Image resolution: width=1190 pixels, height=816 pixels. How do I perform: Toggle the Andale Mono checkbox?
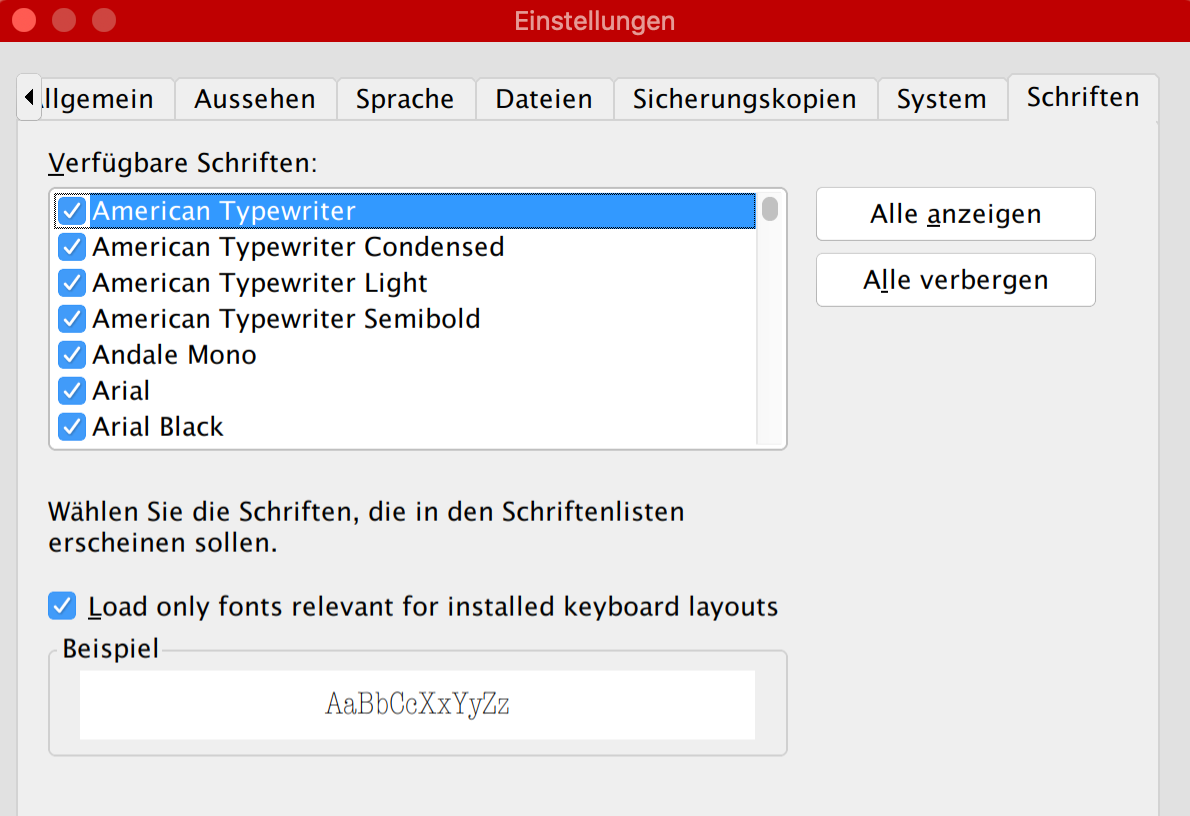72,355
